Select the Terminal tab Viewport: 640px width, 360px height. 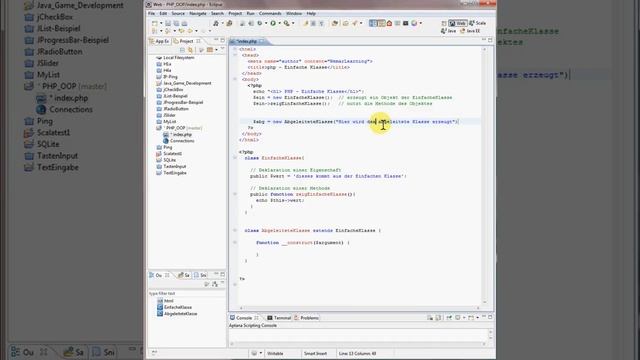pos(279,318)
